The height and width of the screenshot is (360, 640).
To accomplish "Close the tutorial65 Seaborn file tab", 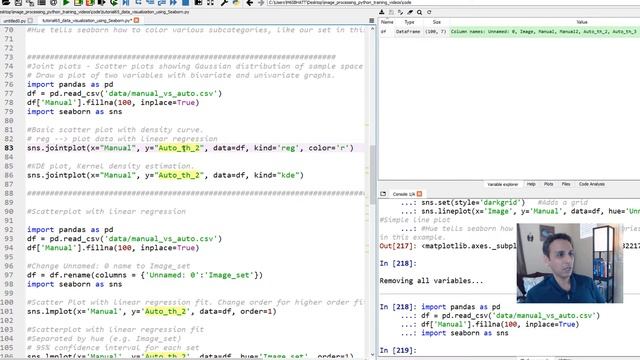I will click(137, 20).
